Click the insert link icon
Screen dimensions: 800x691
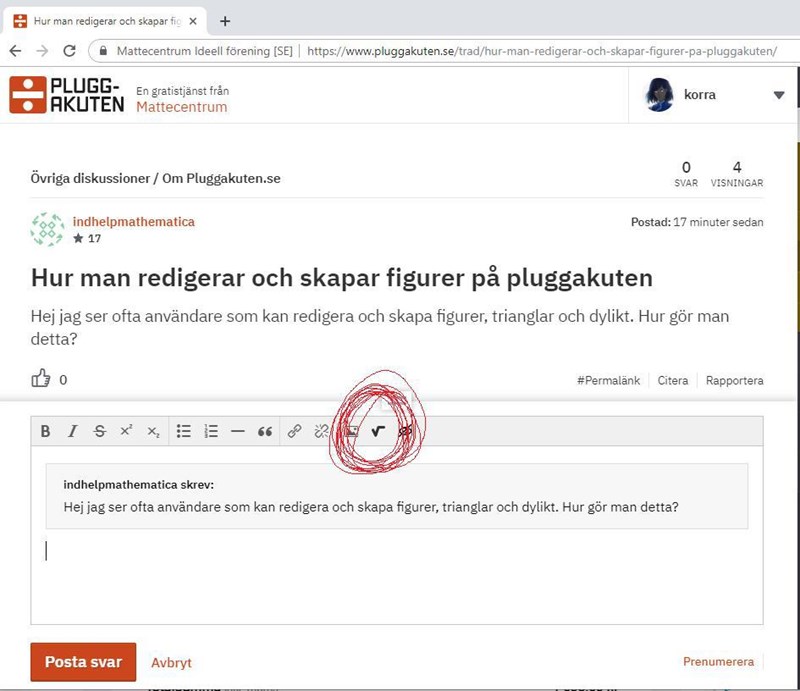(295, 432)
